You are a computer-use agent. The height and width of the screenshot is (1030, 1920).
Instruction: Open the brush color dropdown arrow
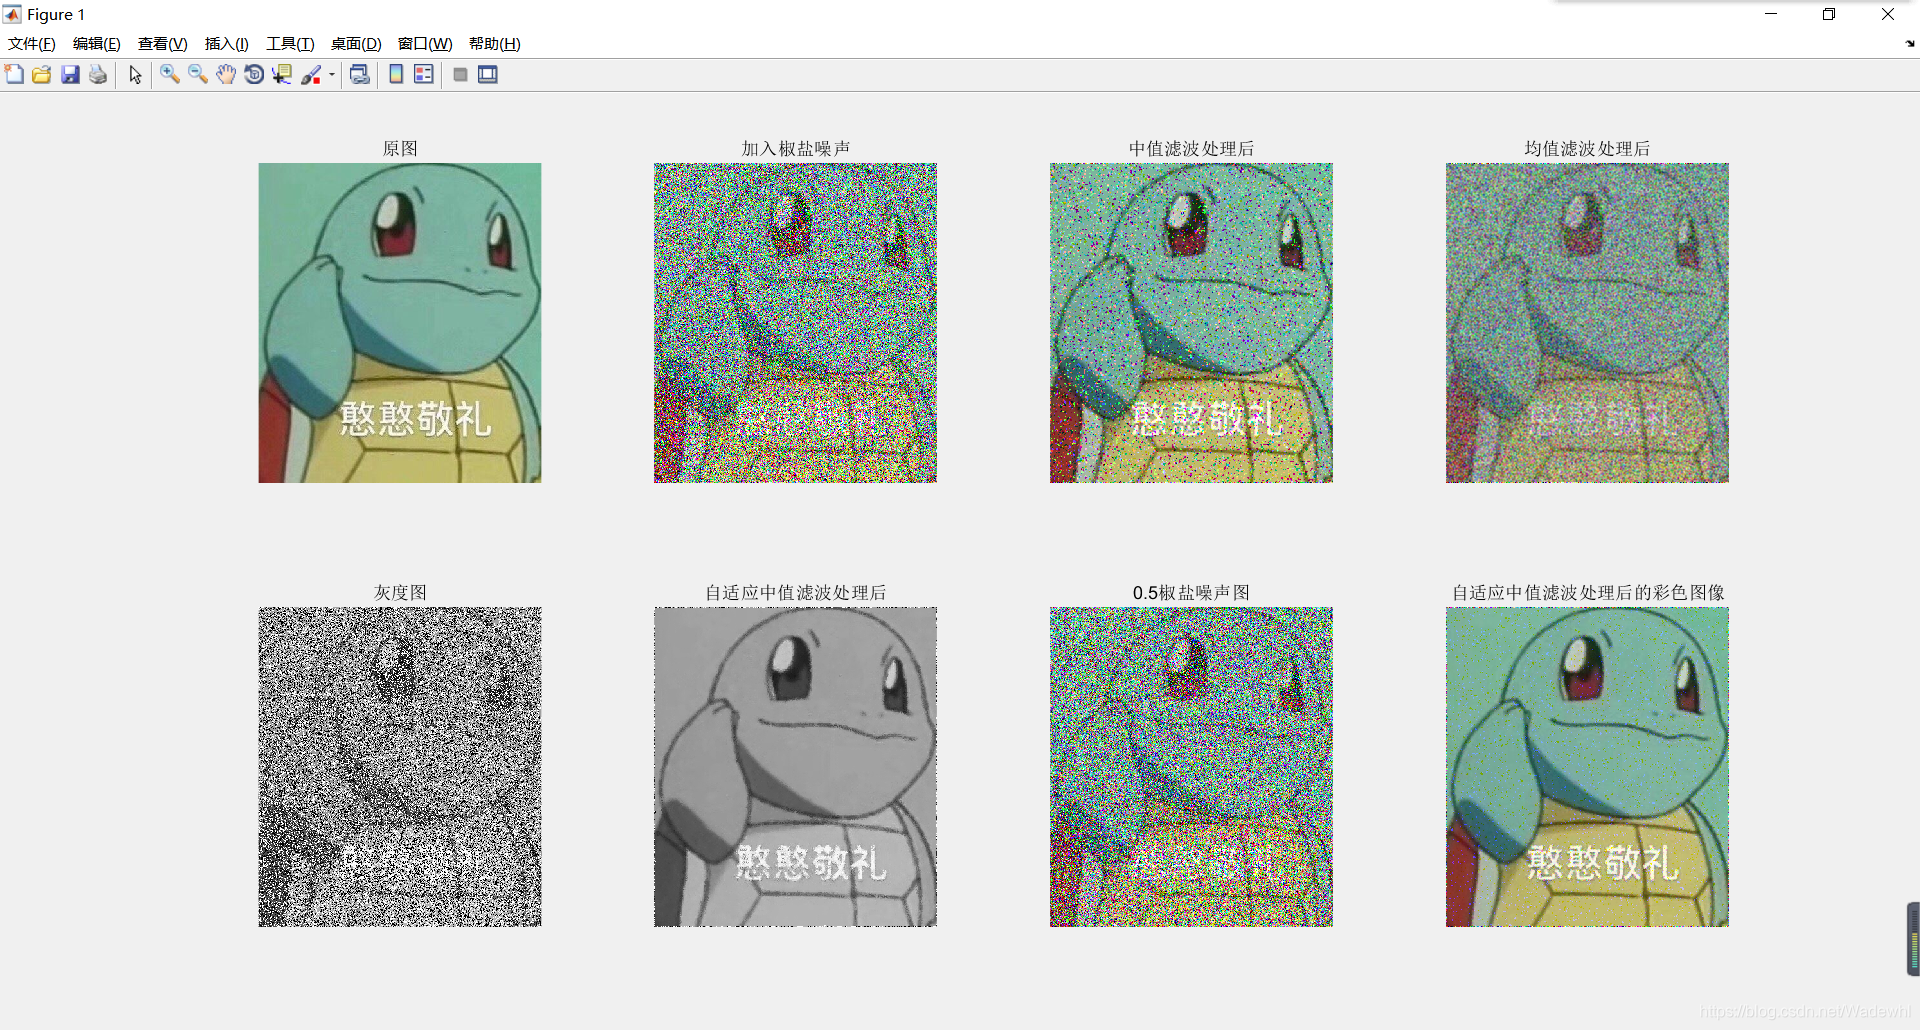pos(332,74)
